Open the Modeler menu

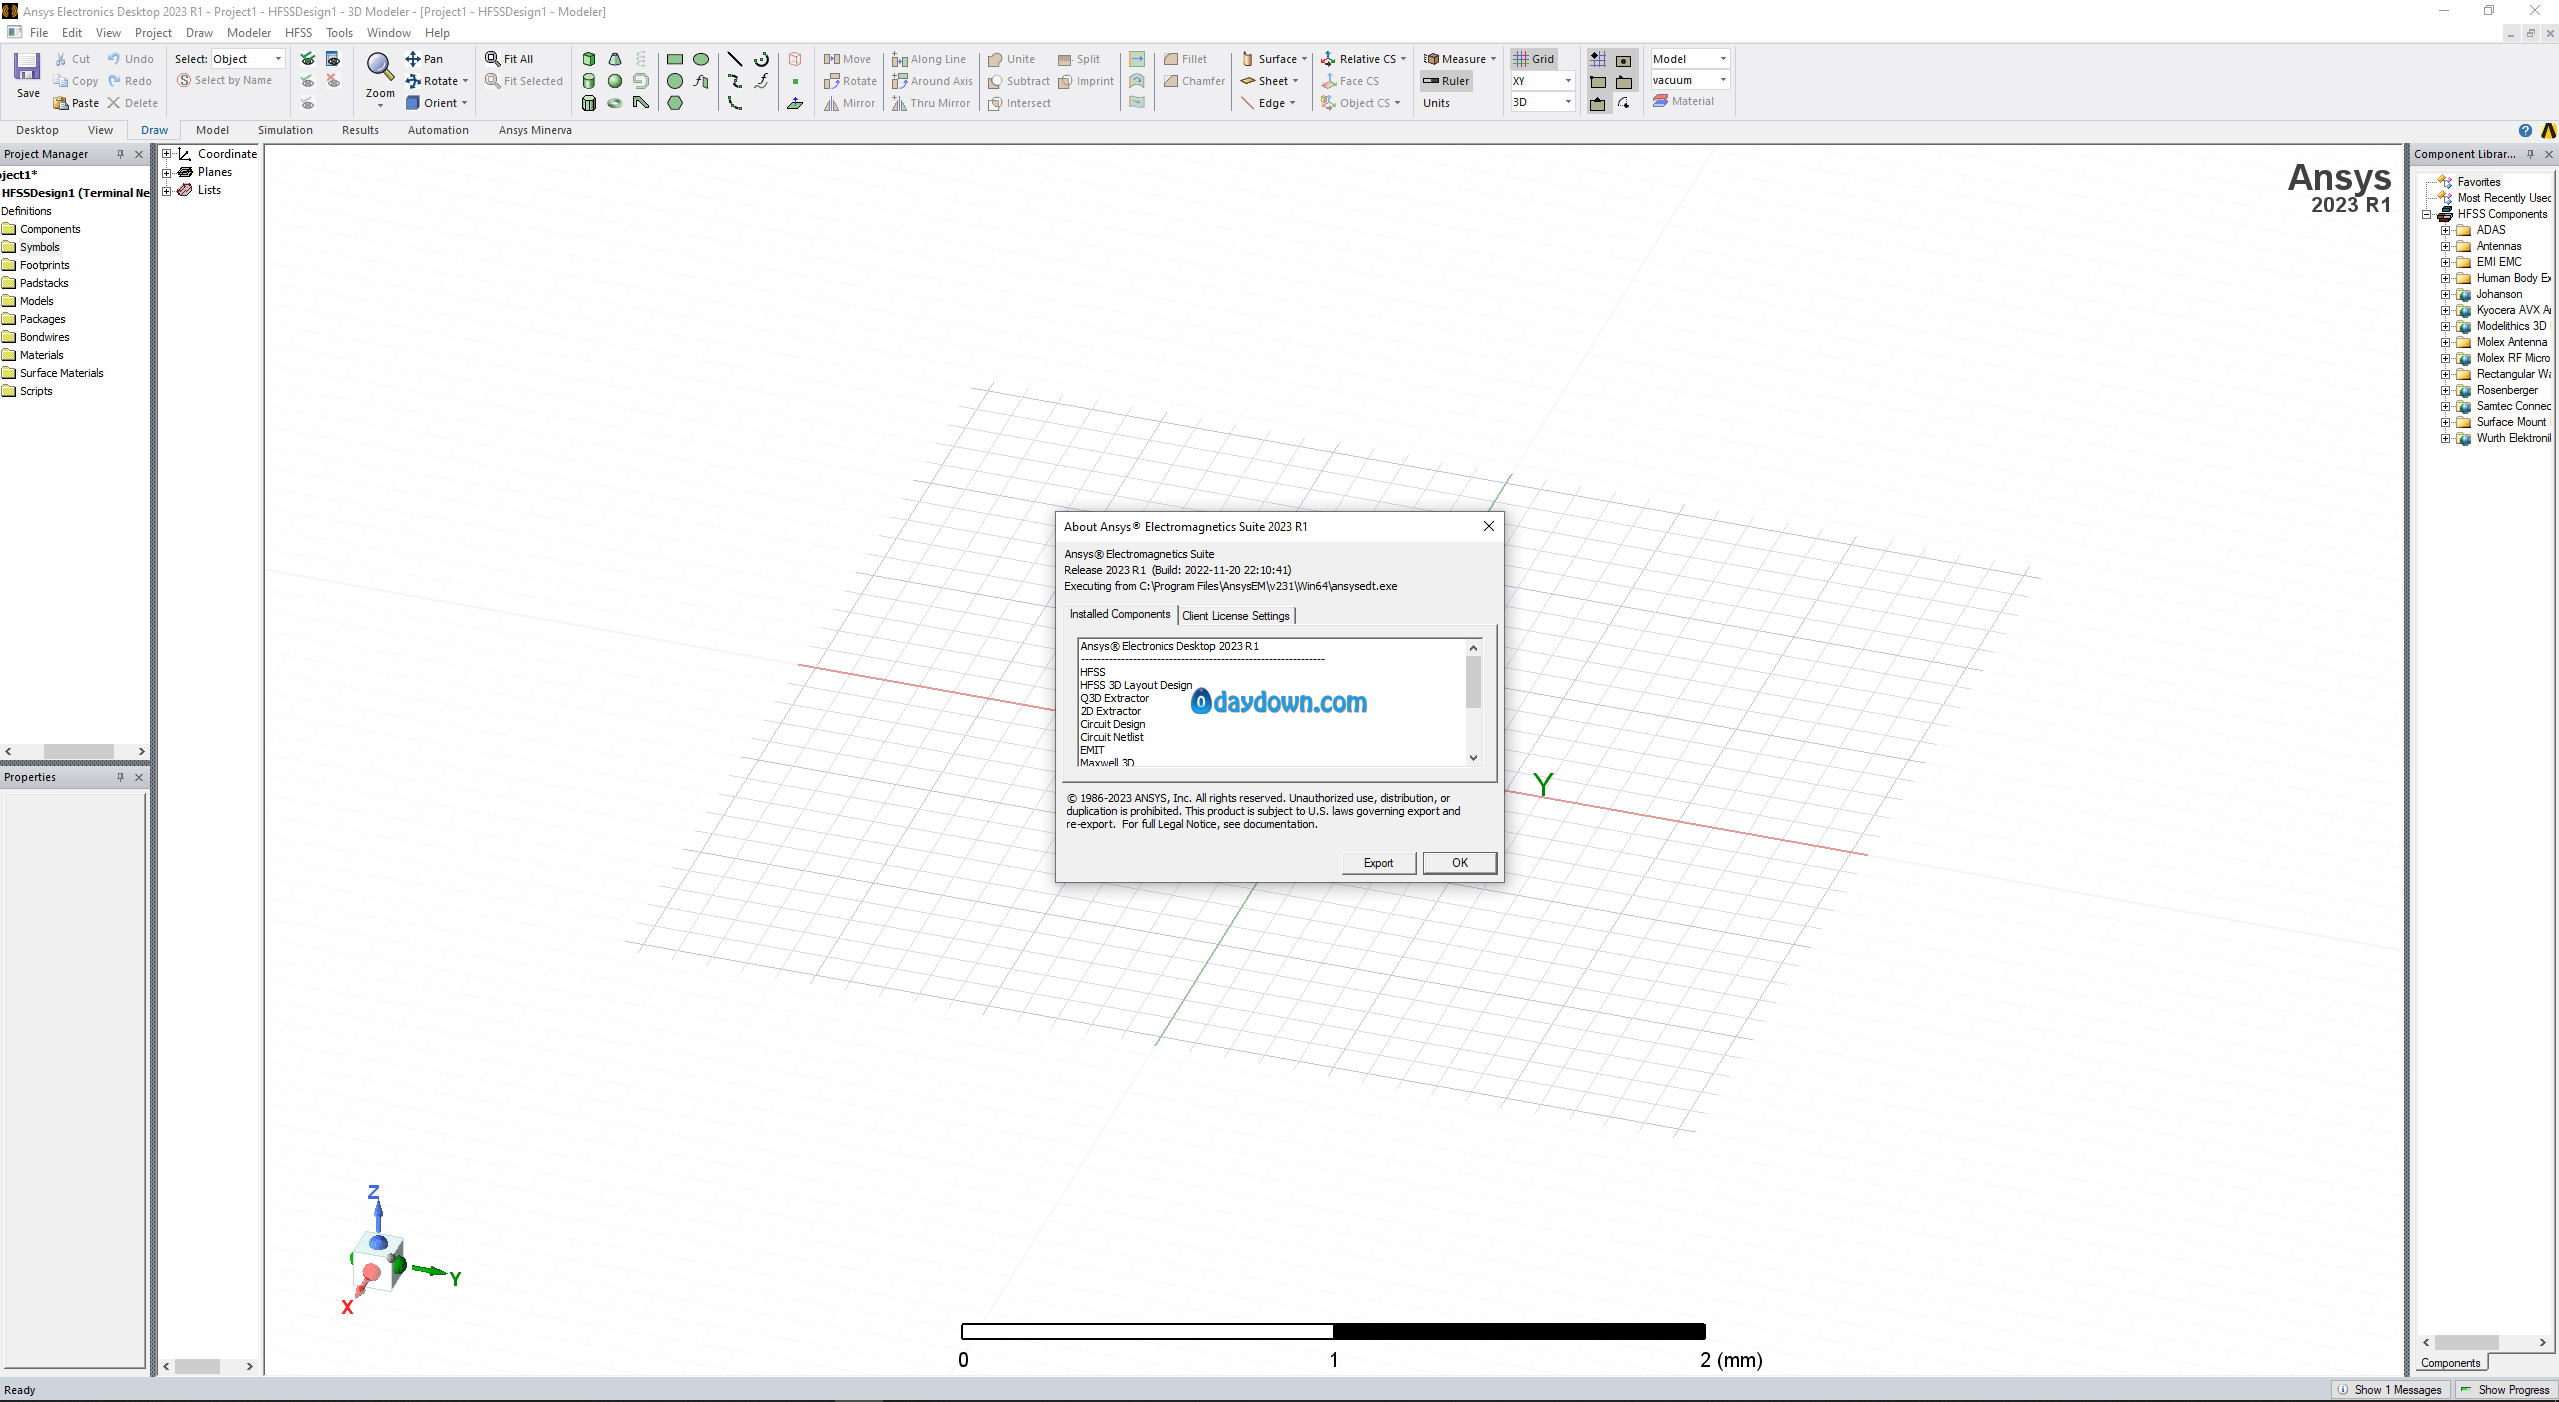click(x=249, y=33)
